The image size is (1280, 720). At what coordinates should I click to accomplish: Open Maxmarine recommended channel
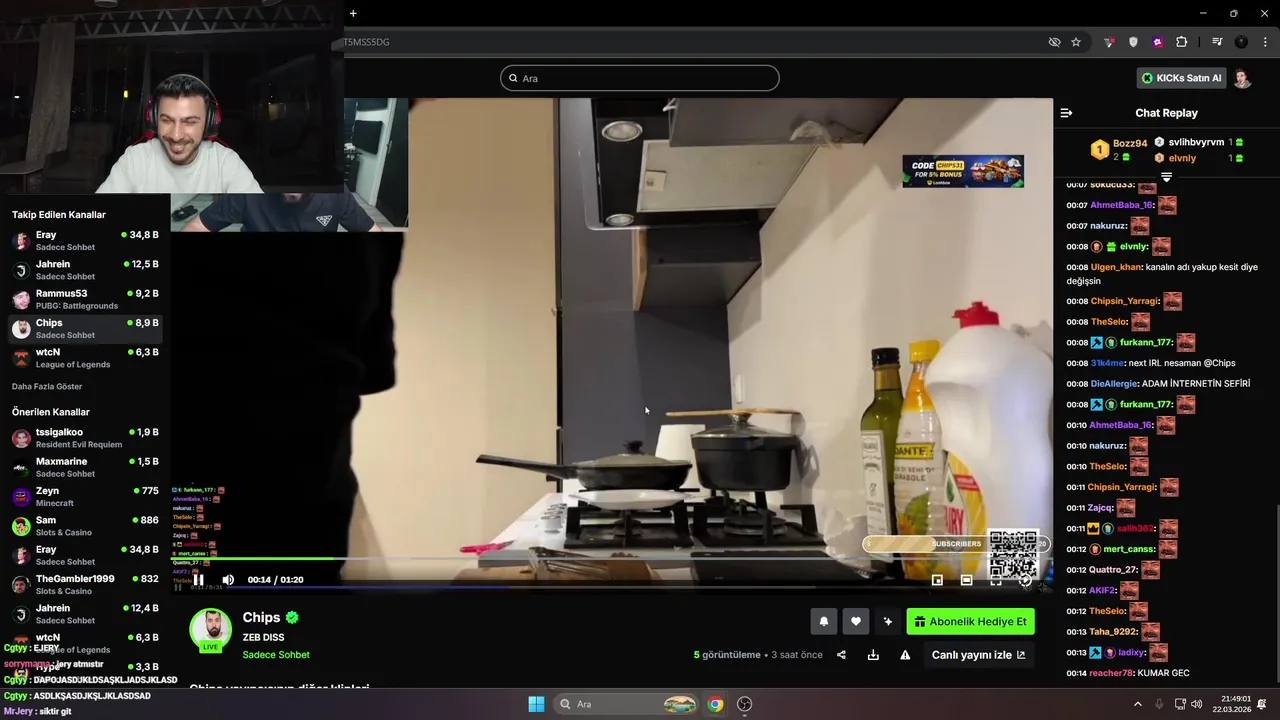point(85,467)
